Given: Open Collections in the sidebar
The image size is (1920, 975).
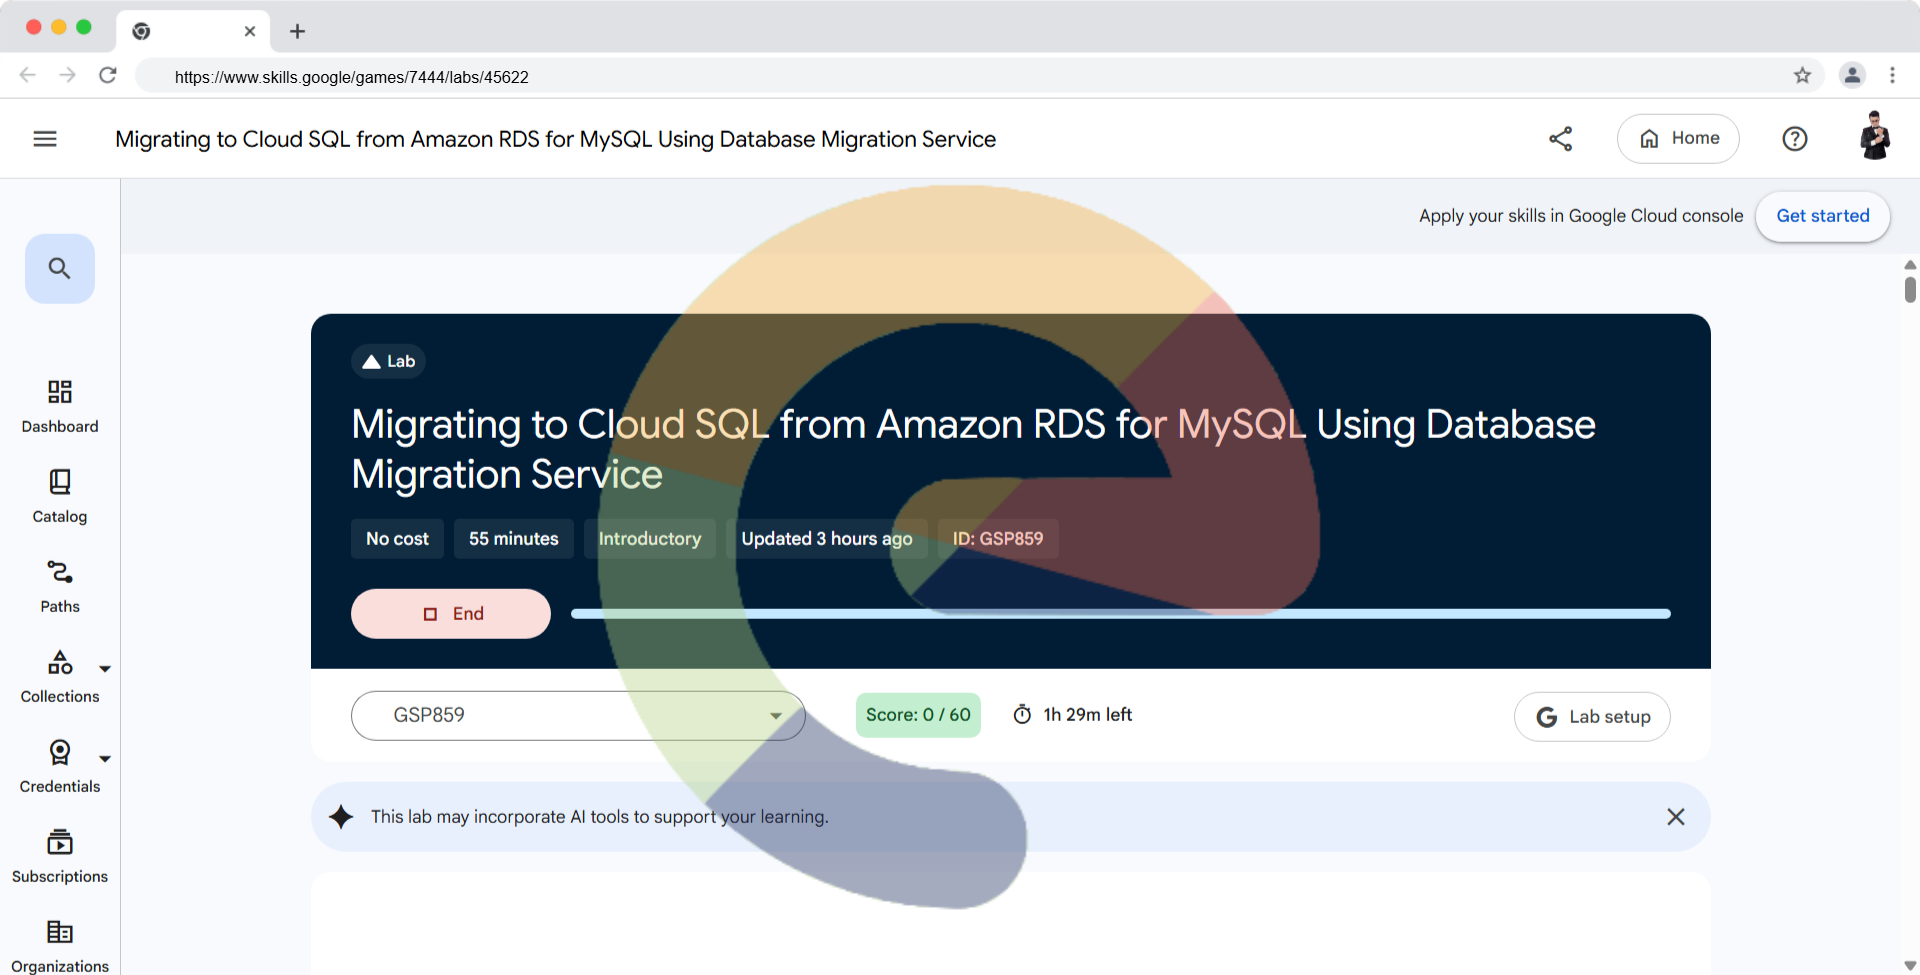Looking at the screenshot, I should pos(60,676).
